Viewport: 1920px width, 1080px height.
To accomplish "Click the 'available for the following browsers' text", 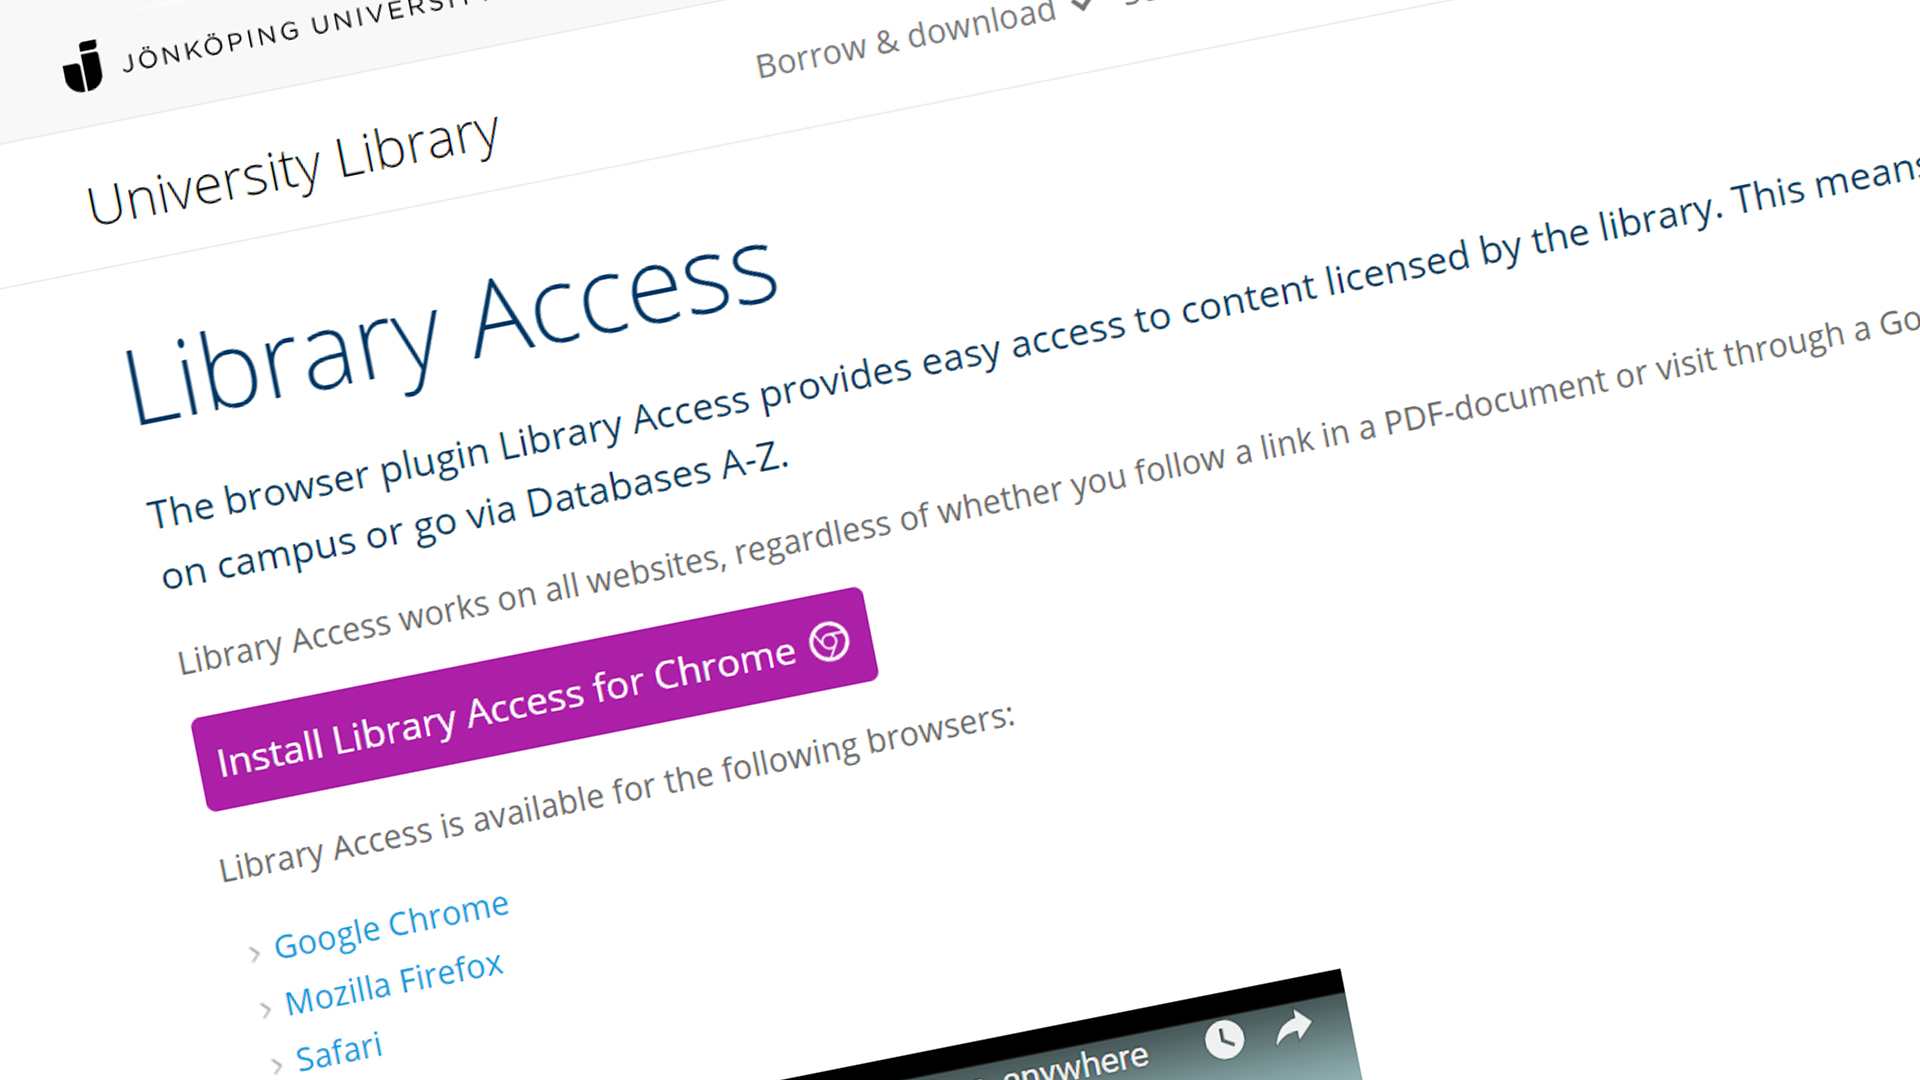I will pos(616,793).
